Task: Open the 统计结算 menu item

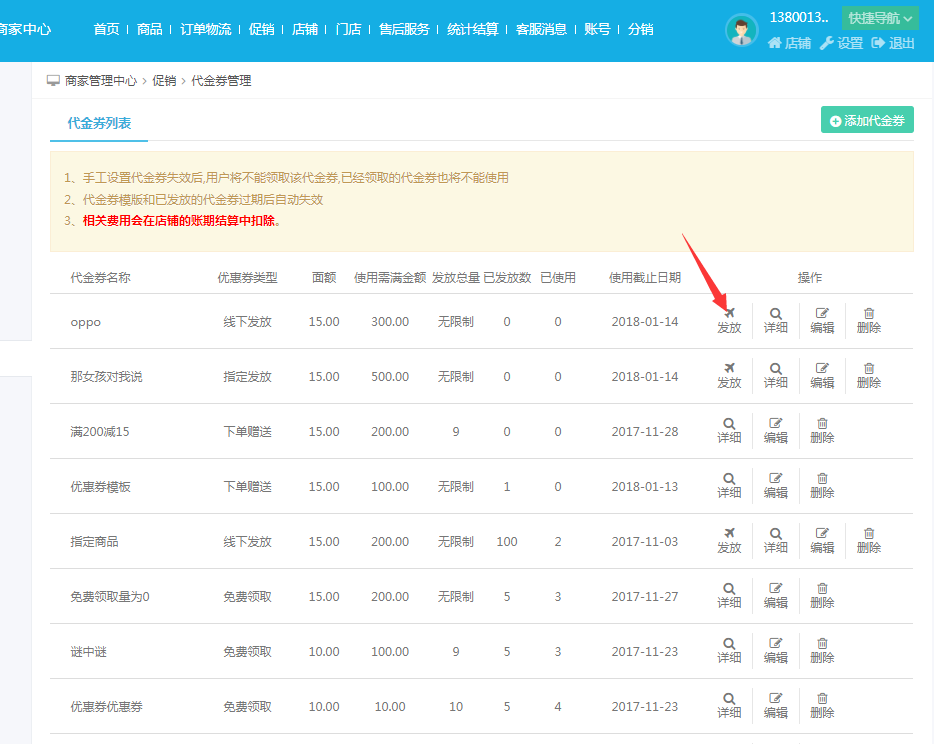Action: [473, 29]
